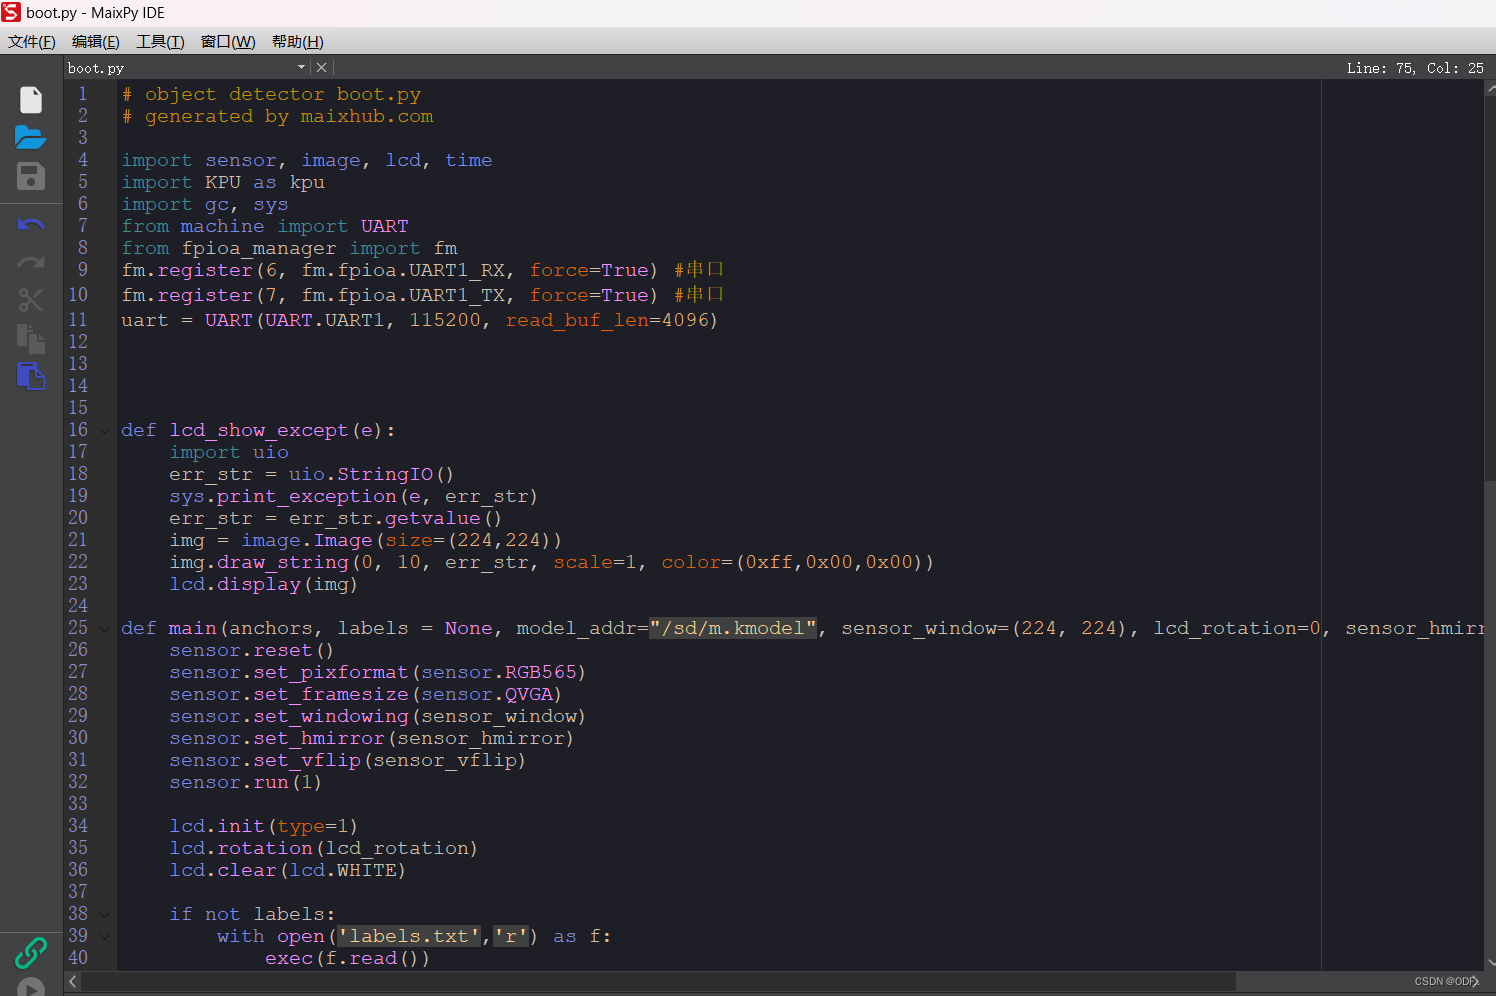
Task: Click line number 11 in the gutter
Action: tap(78, 320)
